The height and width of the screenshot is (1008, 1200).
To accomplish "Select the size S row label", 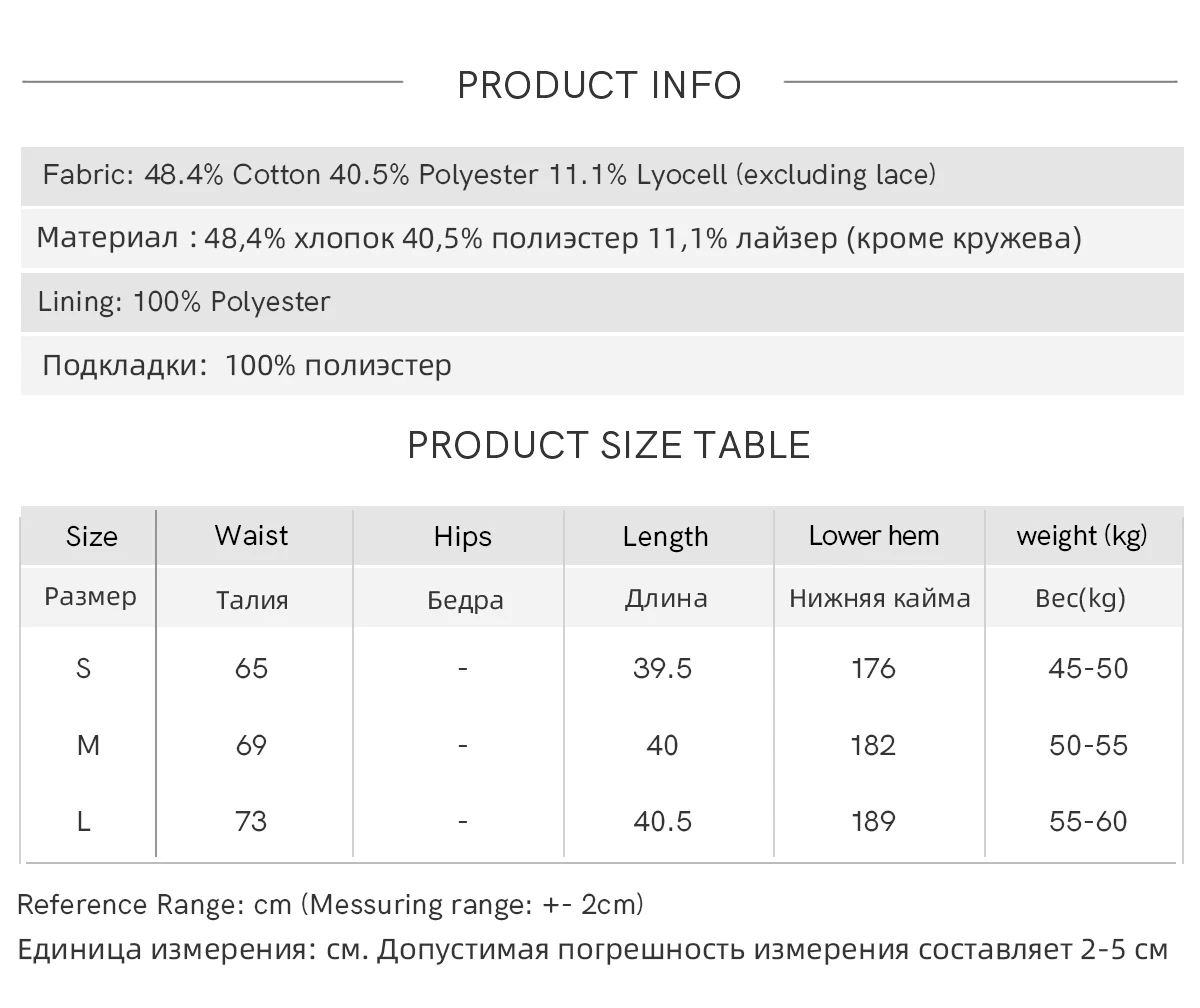I will click(x=84, y=668).
